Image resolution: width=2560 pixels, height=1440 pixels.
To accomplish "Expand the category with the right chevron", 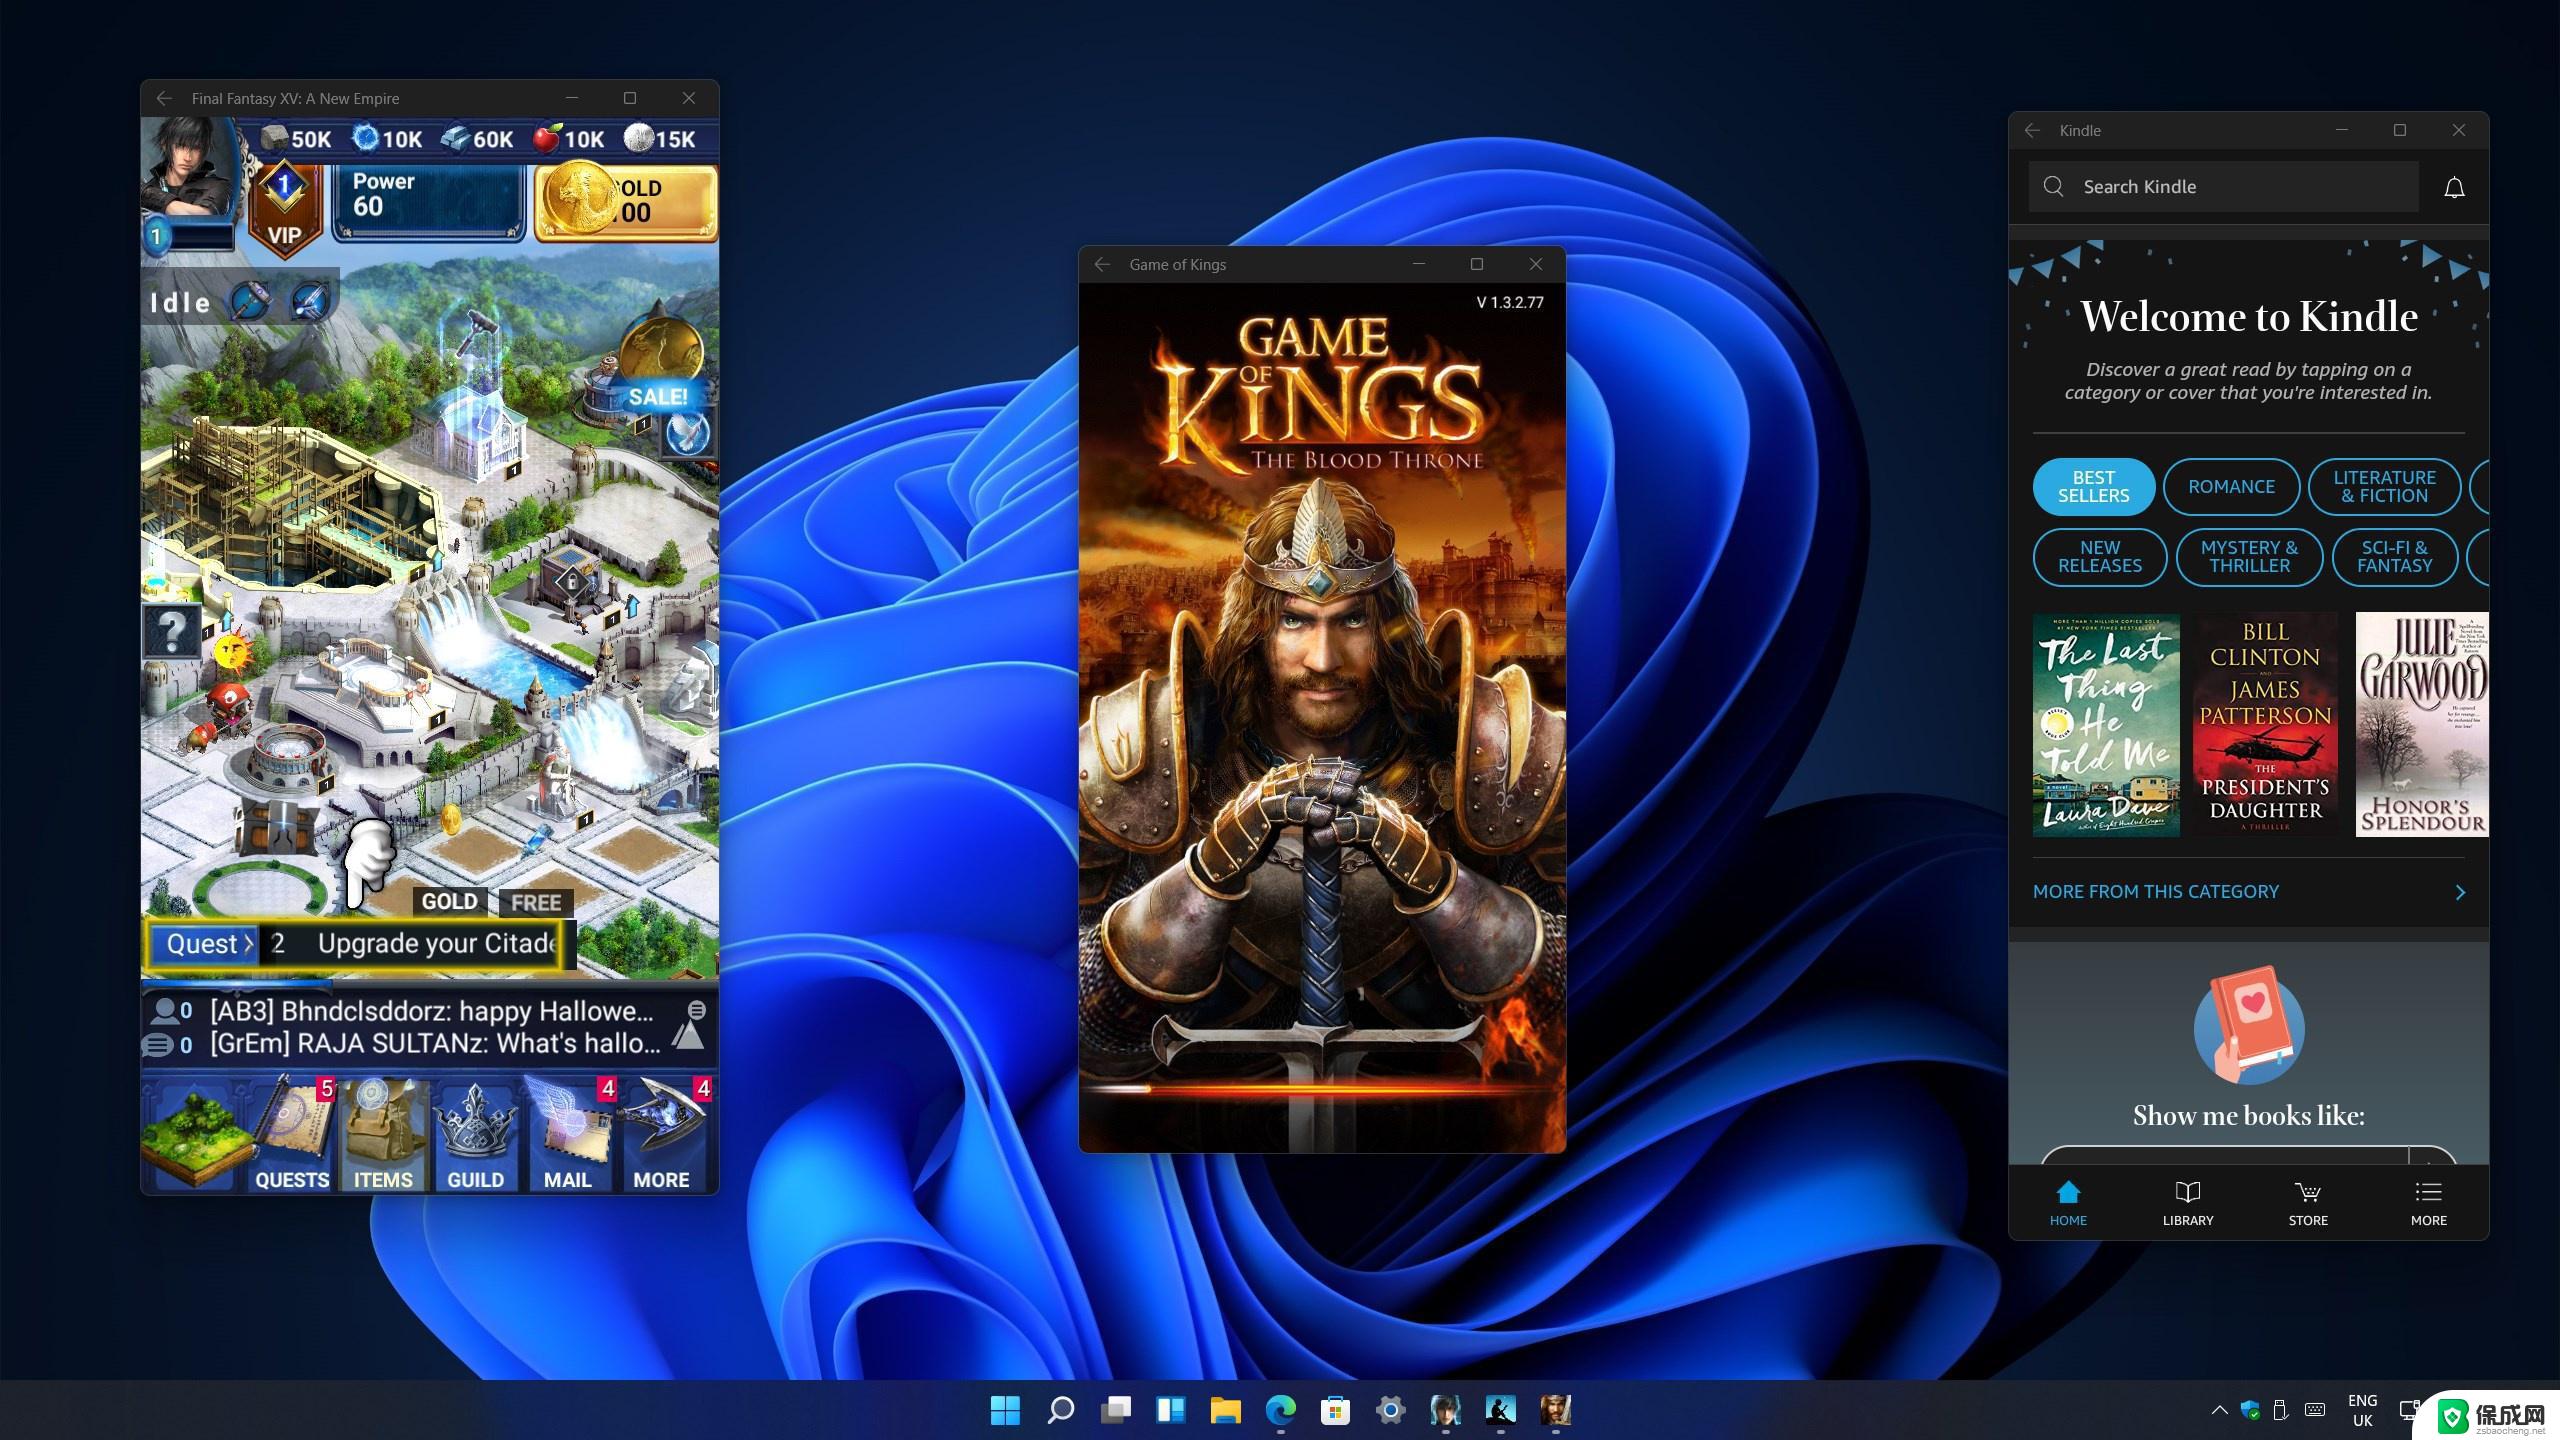I will [2460, 892].
